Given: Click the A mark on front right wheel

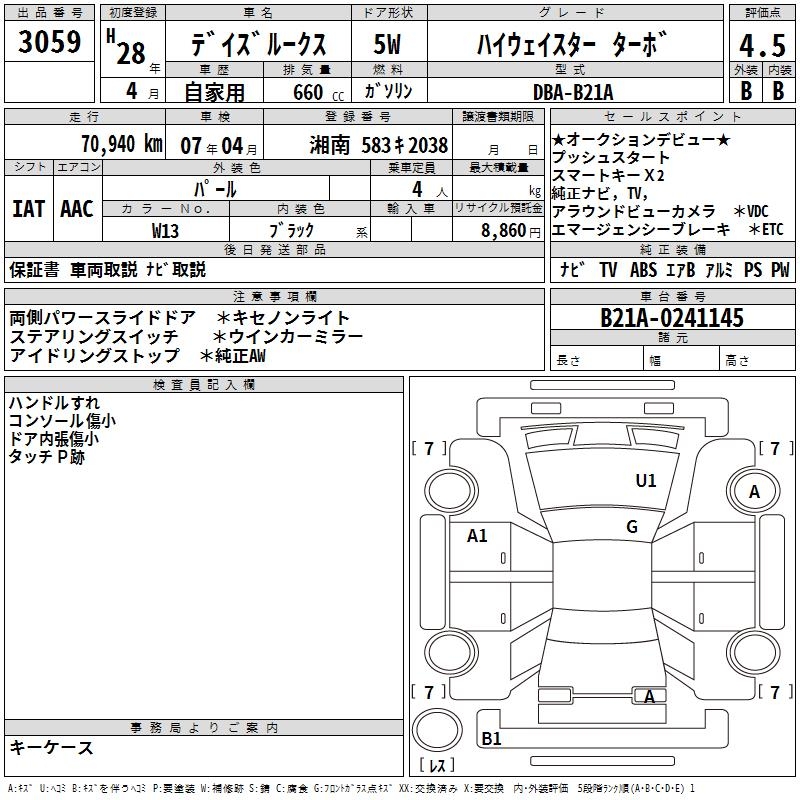Looking at the screenshot, I should (754, 492).
